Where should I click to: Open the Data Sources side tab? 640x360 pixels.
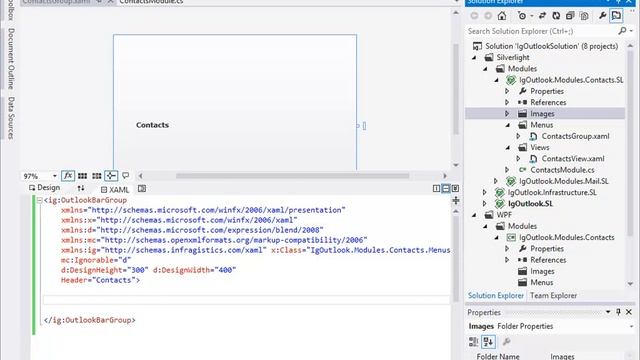pos(11,118)
